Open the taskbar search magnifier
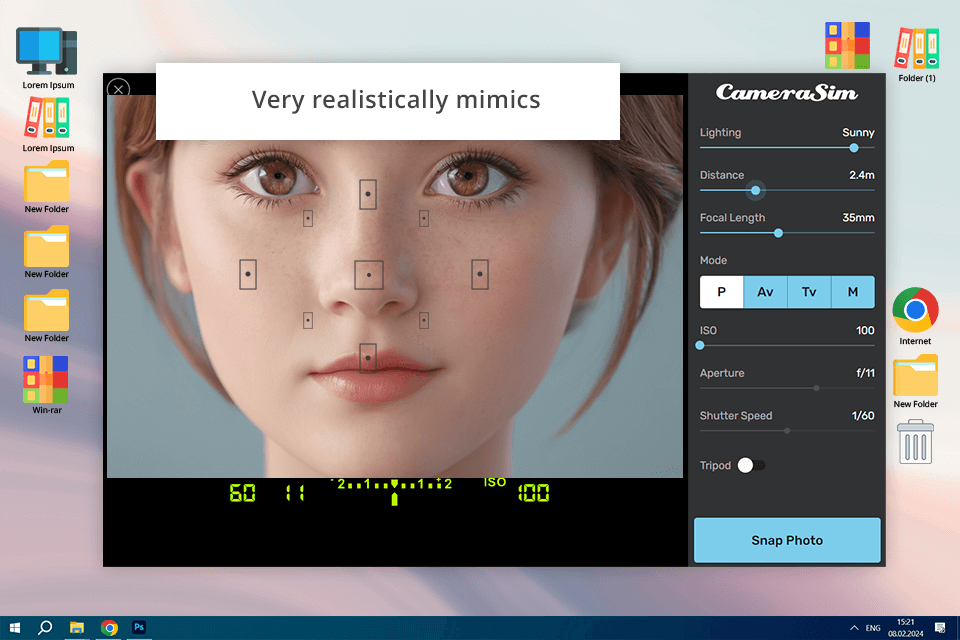The height and width of the screenshot is (640, 960). coord(45,628)
